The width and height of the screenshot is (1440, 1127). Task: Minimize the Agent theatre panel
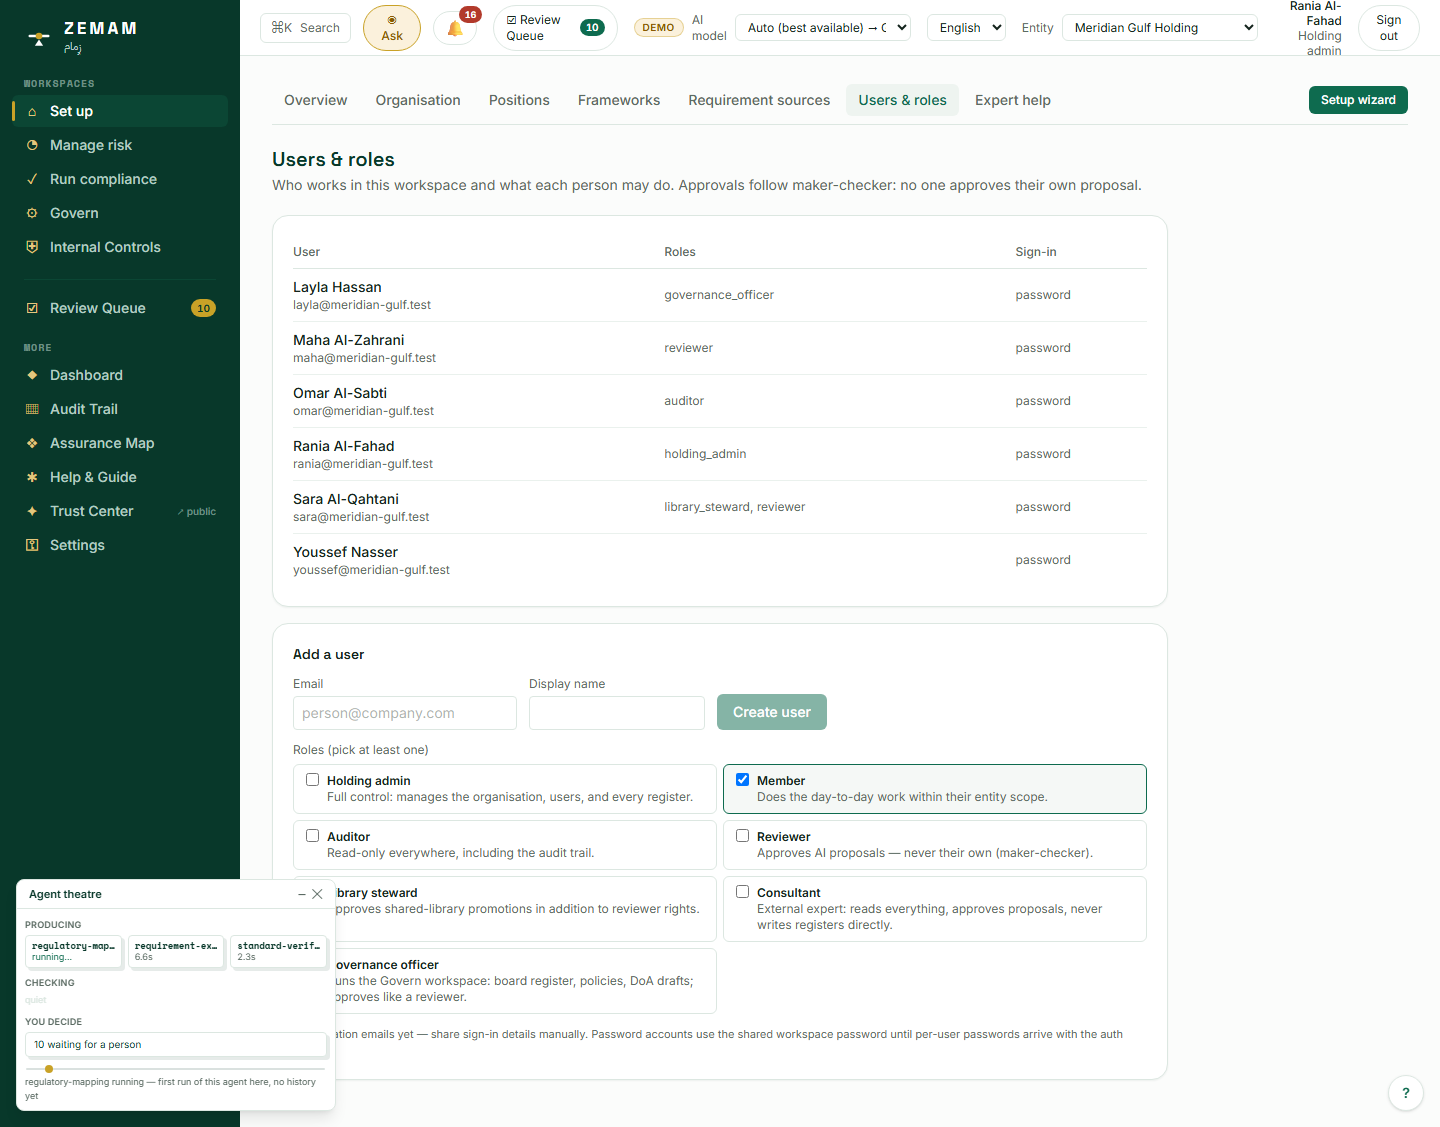tap(302, 894)
